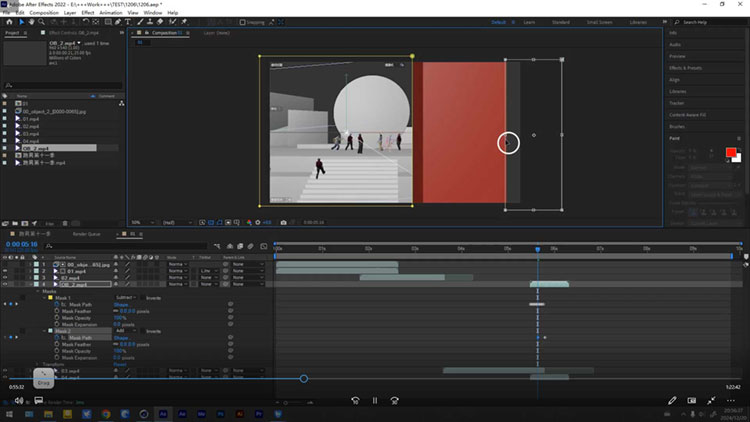Screen dimensions: 750x422
Task: Open Mask 1 mode dropdown showing Subtract
Action: 124,298
